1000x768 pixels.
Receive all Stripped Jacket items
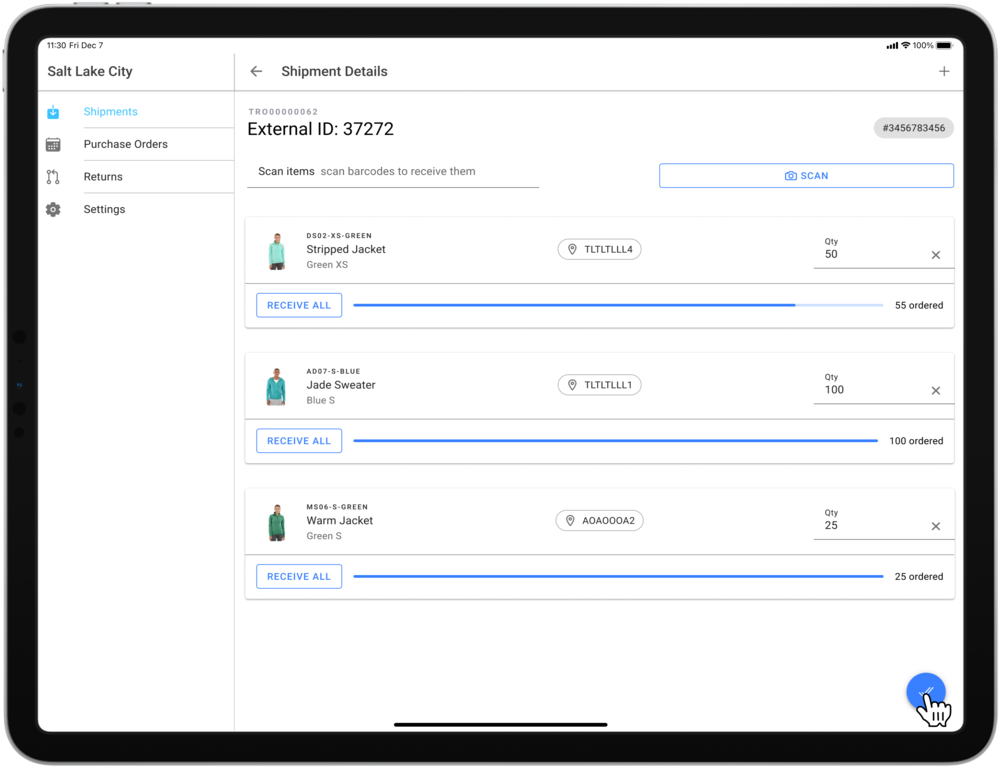click(x=298, y=305)
